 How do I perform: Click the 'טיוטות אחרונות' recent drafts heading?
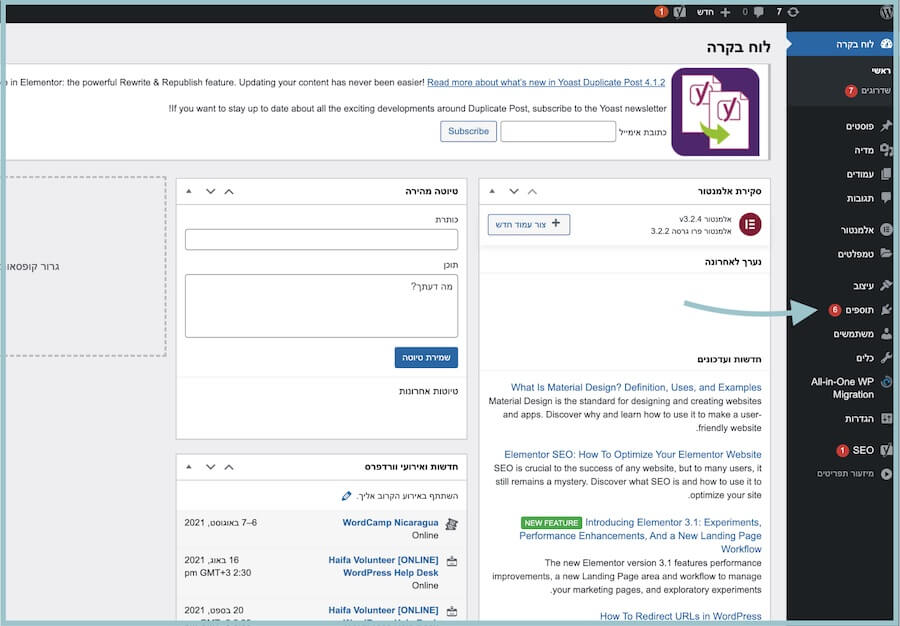[x=428, y=391]
